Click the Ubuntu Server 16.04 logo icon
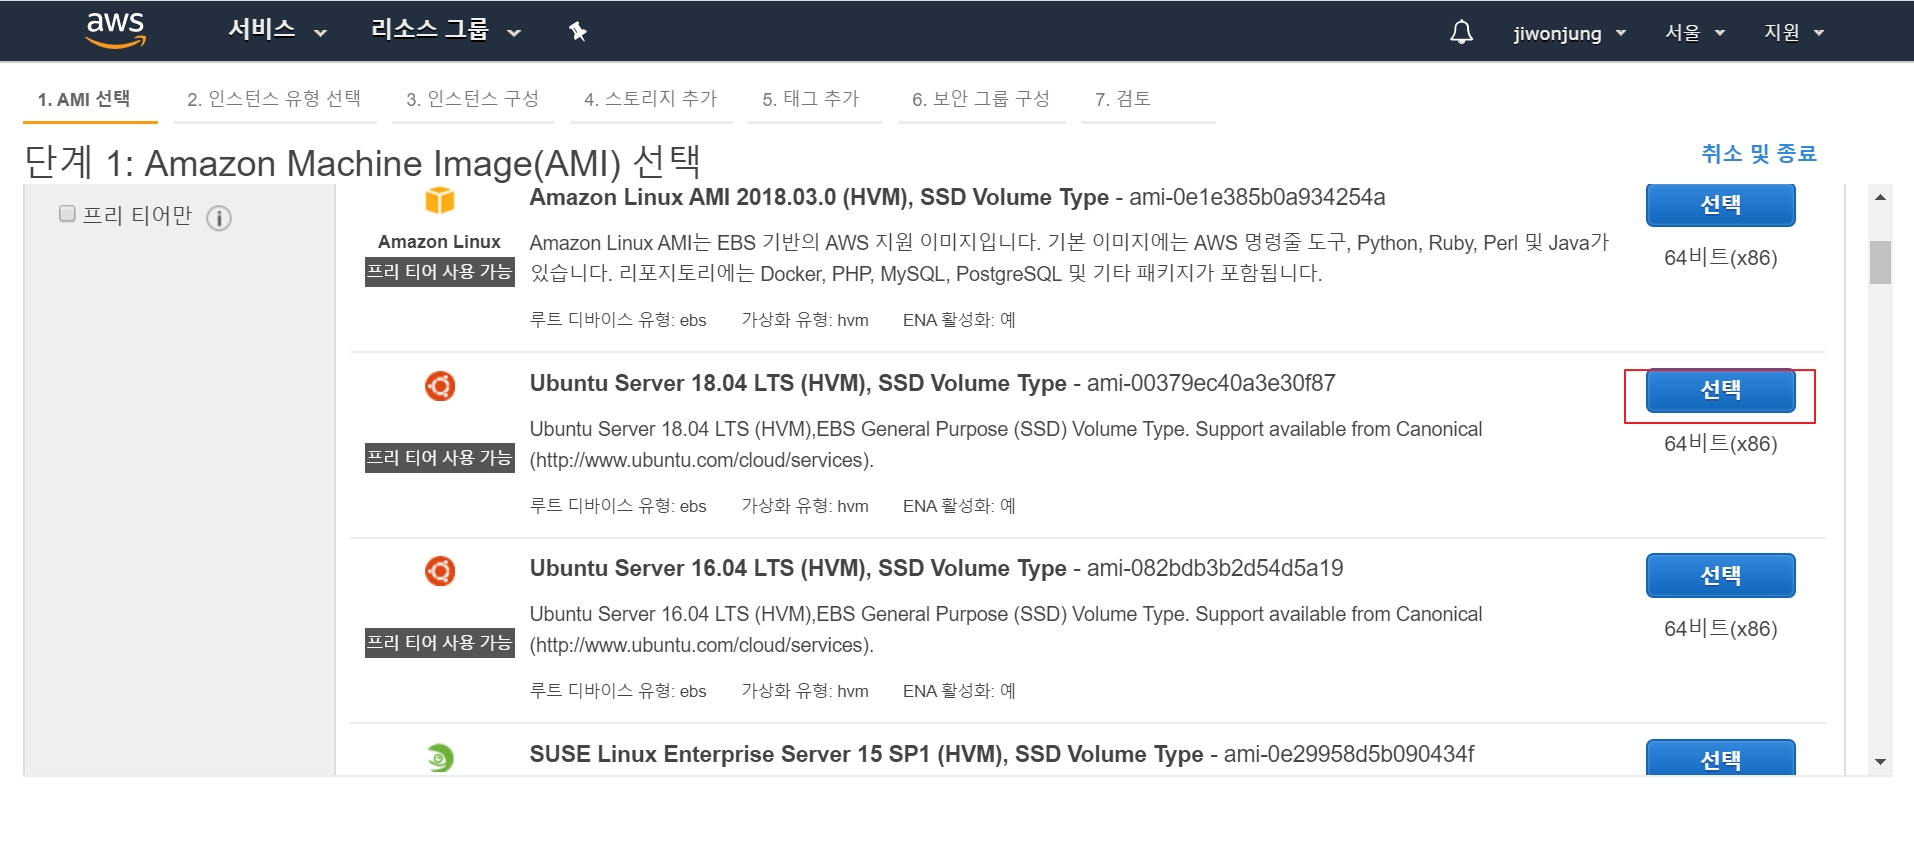Viewport: 1914px width, 859px height. point(440,571)
